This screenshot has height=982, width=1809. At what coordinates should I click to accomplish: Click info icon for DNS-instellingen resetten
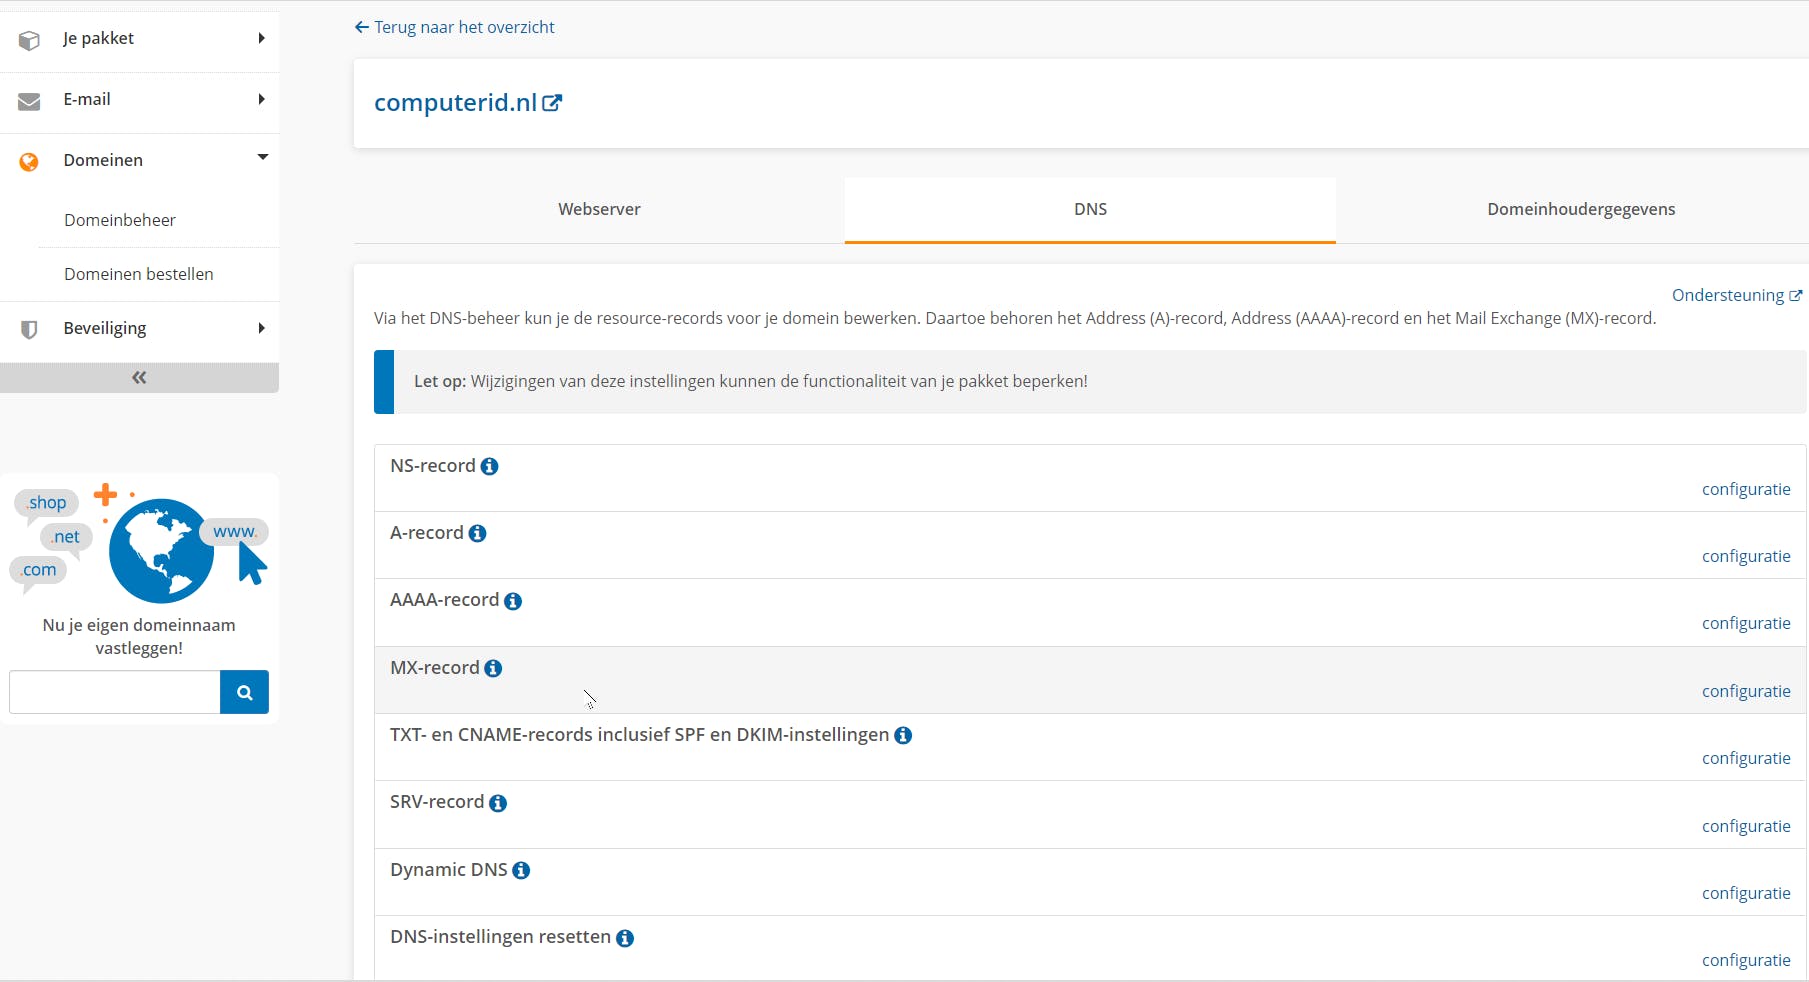pos(625,938)
